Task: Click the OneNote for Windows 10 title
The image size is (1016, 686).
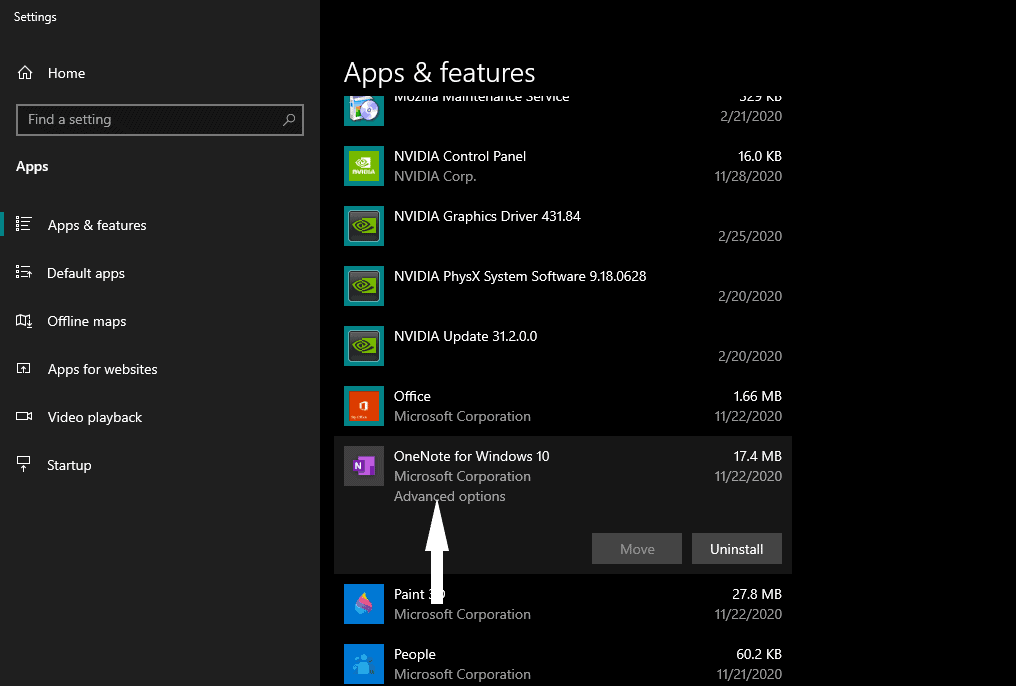Action: pos(472,456)
